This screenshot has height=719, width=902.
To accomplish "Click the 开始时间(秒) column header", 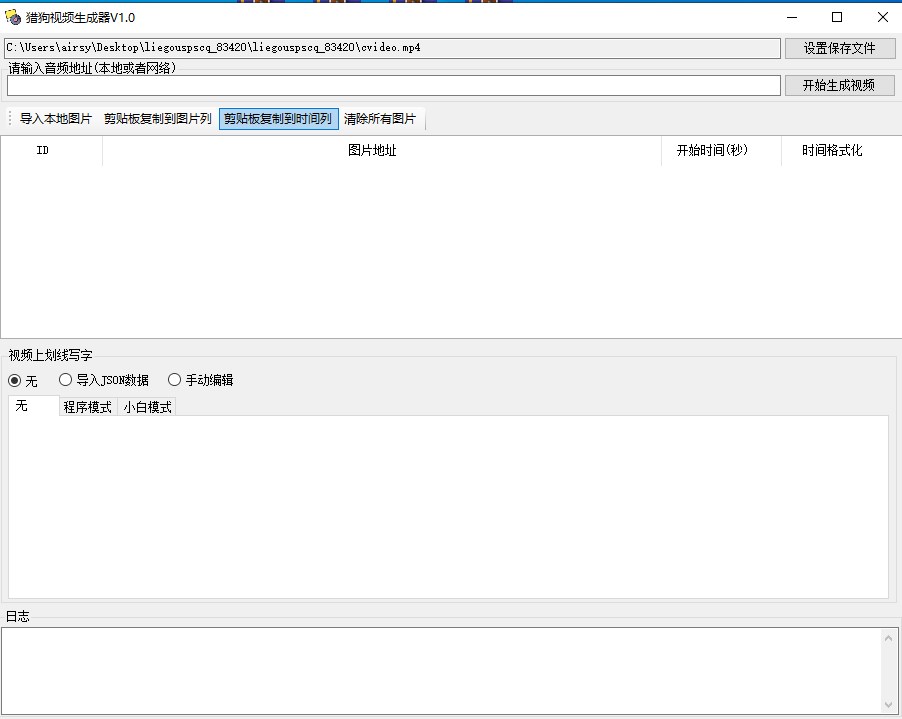I will (x=721, y=151).
